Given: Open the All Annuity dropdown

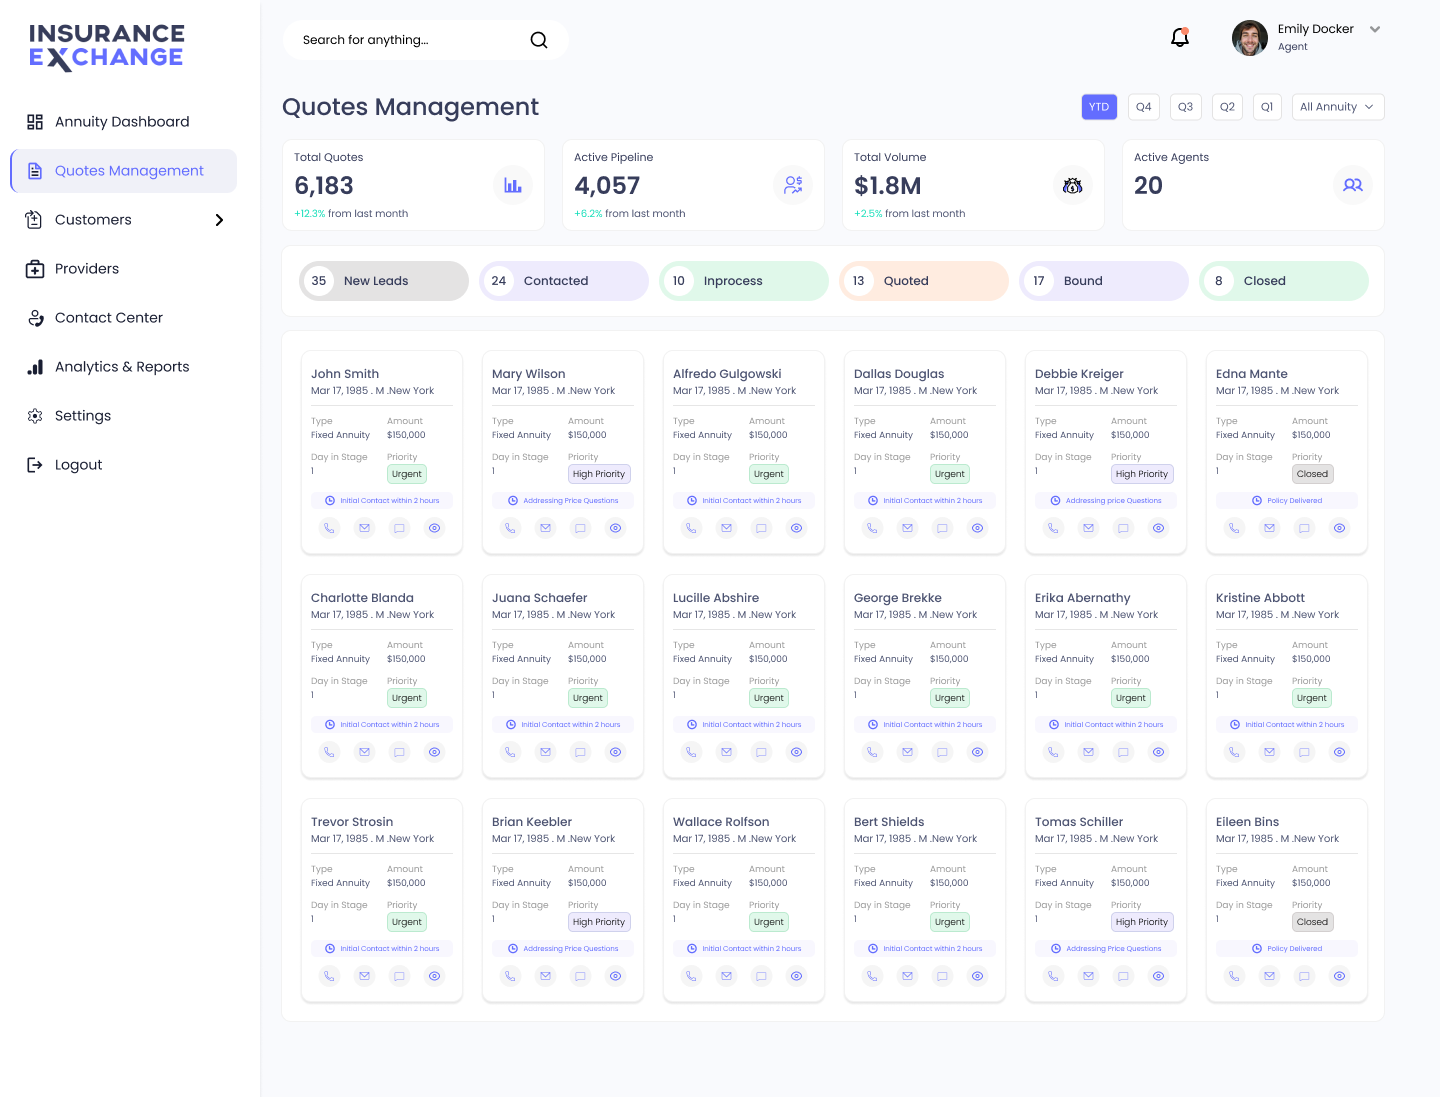Looking at the screenshot, I should tap(1337, 107).
